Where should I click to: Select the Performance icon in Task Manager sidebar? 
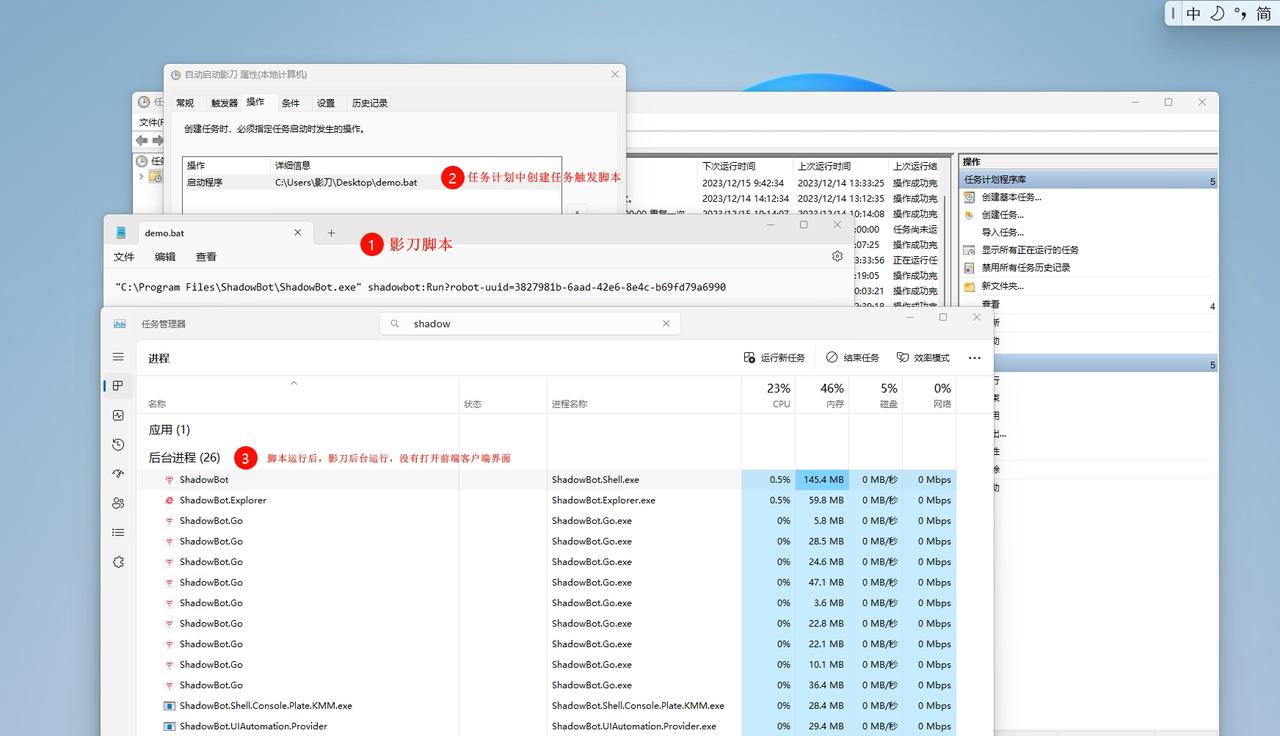(118, 415)
